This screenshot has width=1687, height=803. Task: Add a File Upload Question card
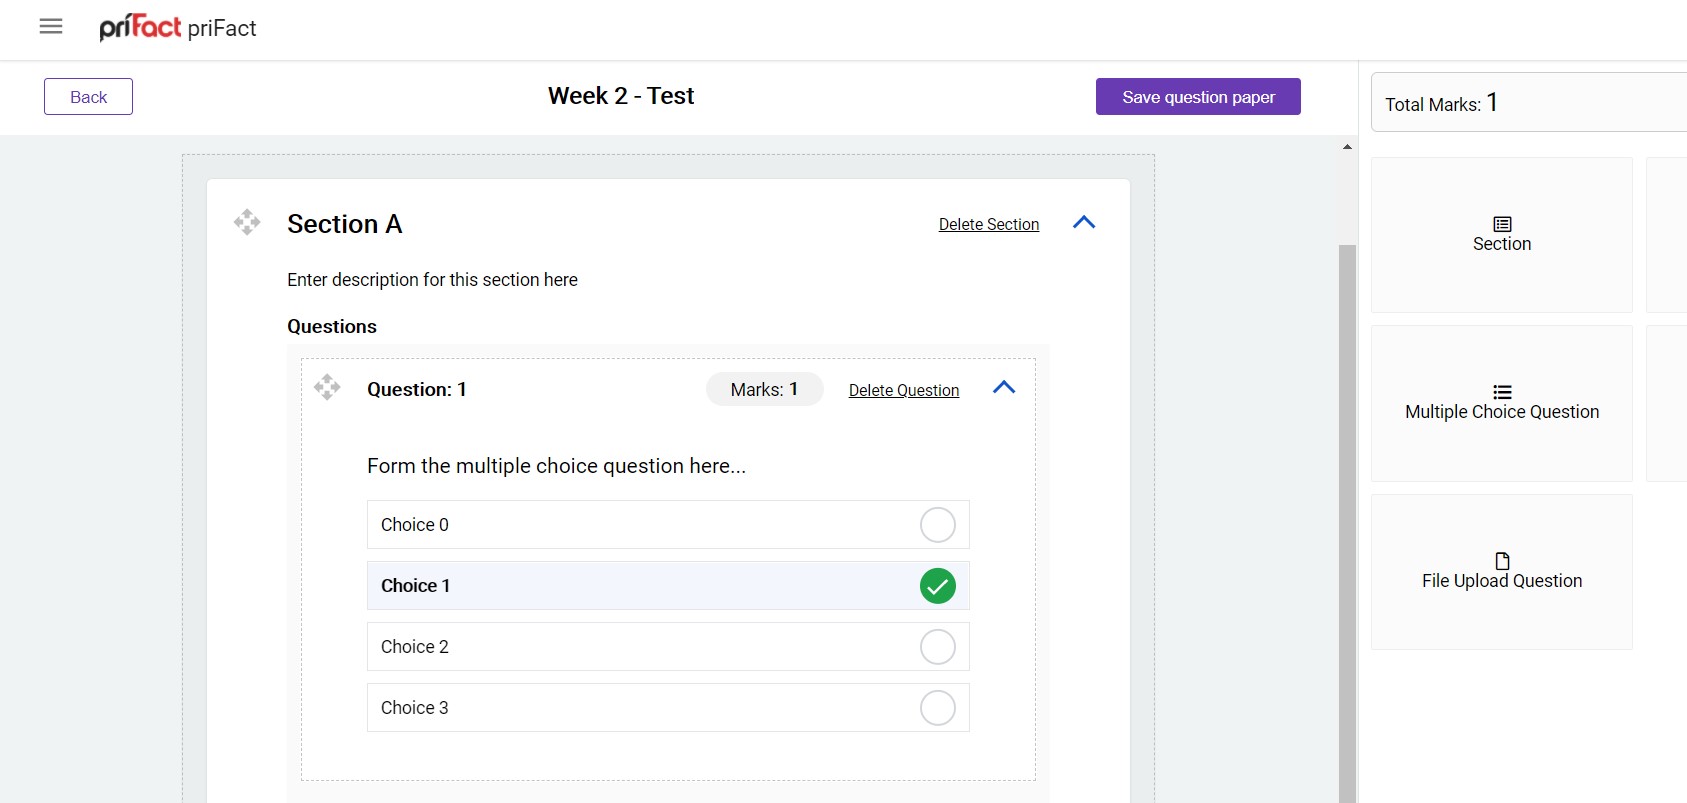(1502, 572)
